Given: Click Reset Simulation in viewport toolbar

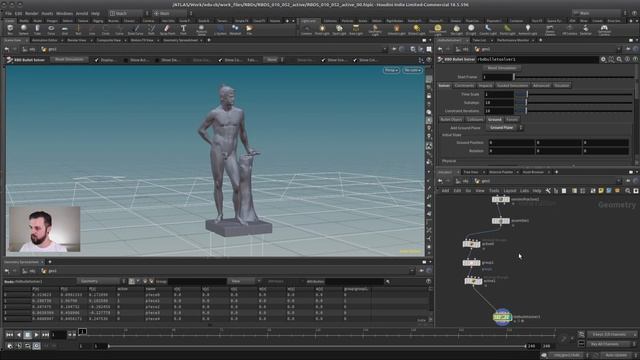Looking at the screenshot, I should pos(69,60).
